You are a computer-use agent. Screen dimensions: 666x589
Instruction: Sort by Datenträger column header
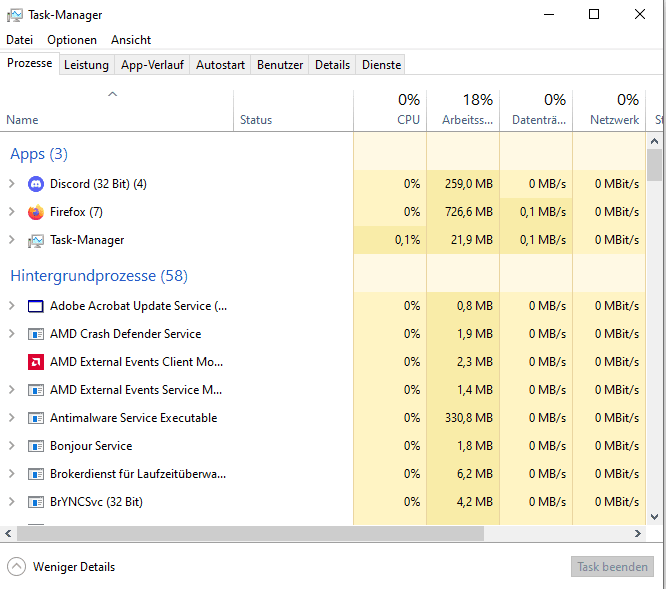point(536,110)
